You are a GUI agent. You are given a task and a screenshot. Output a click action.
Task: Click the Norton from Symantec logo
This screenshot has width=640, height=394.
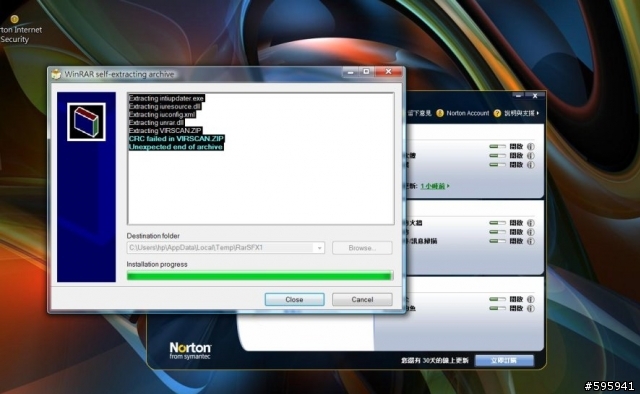pyautogui.click(x=190, y=351)
